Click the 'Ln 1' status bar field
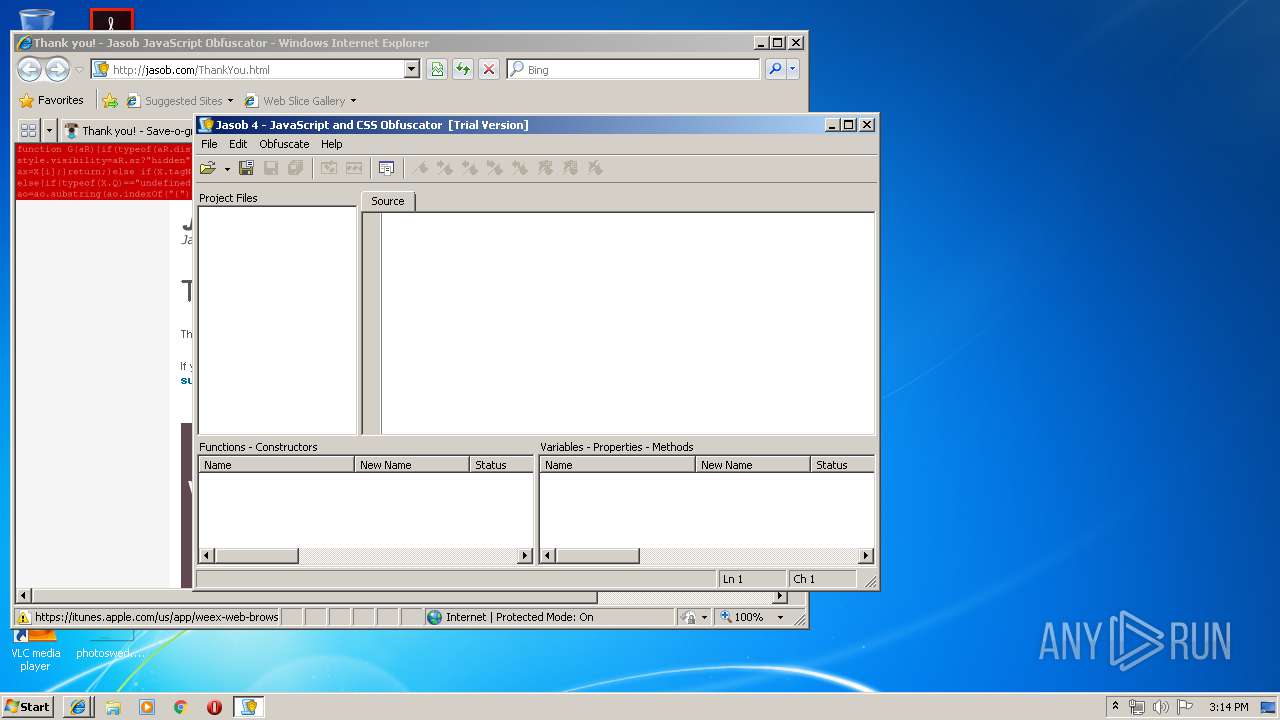Viewport: 1280px width, 720px height. tap(751, 579)
